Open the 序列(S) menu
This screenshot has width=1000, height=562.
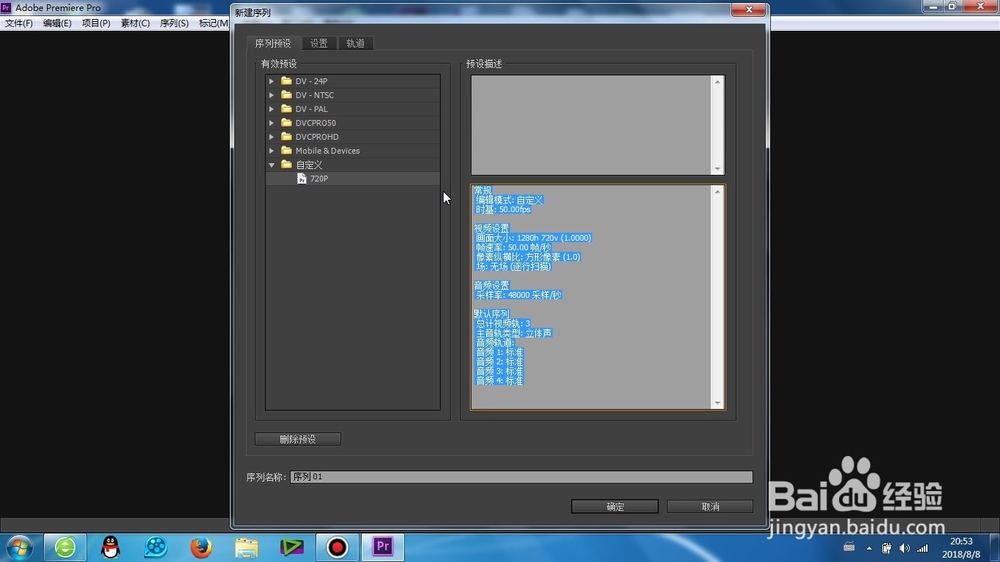(x=174, y=23)
